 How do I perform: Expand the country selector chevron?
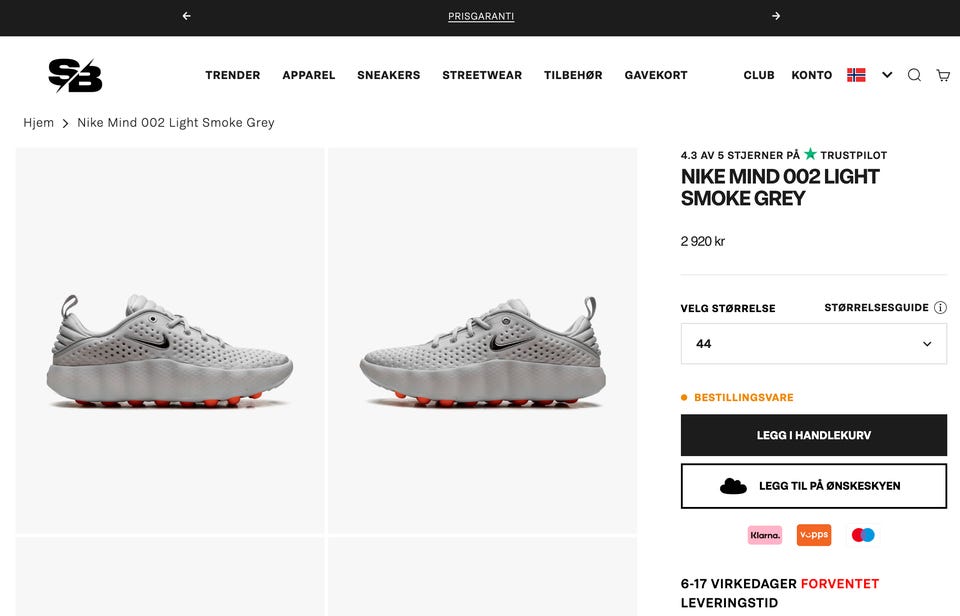[887, 75]
